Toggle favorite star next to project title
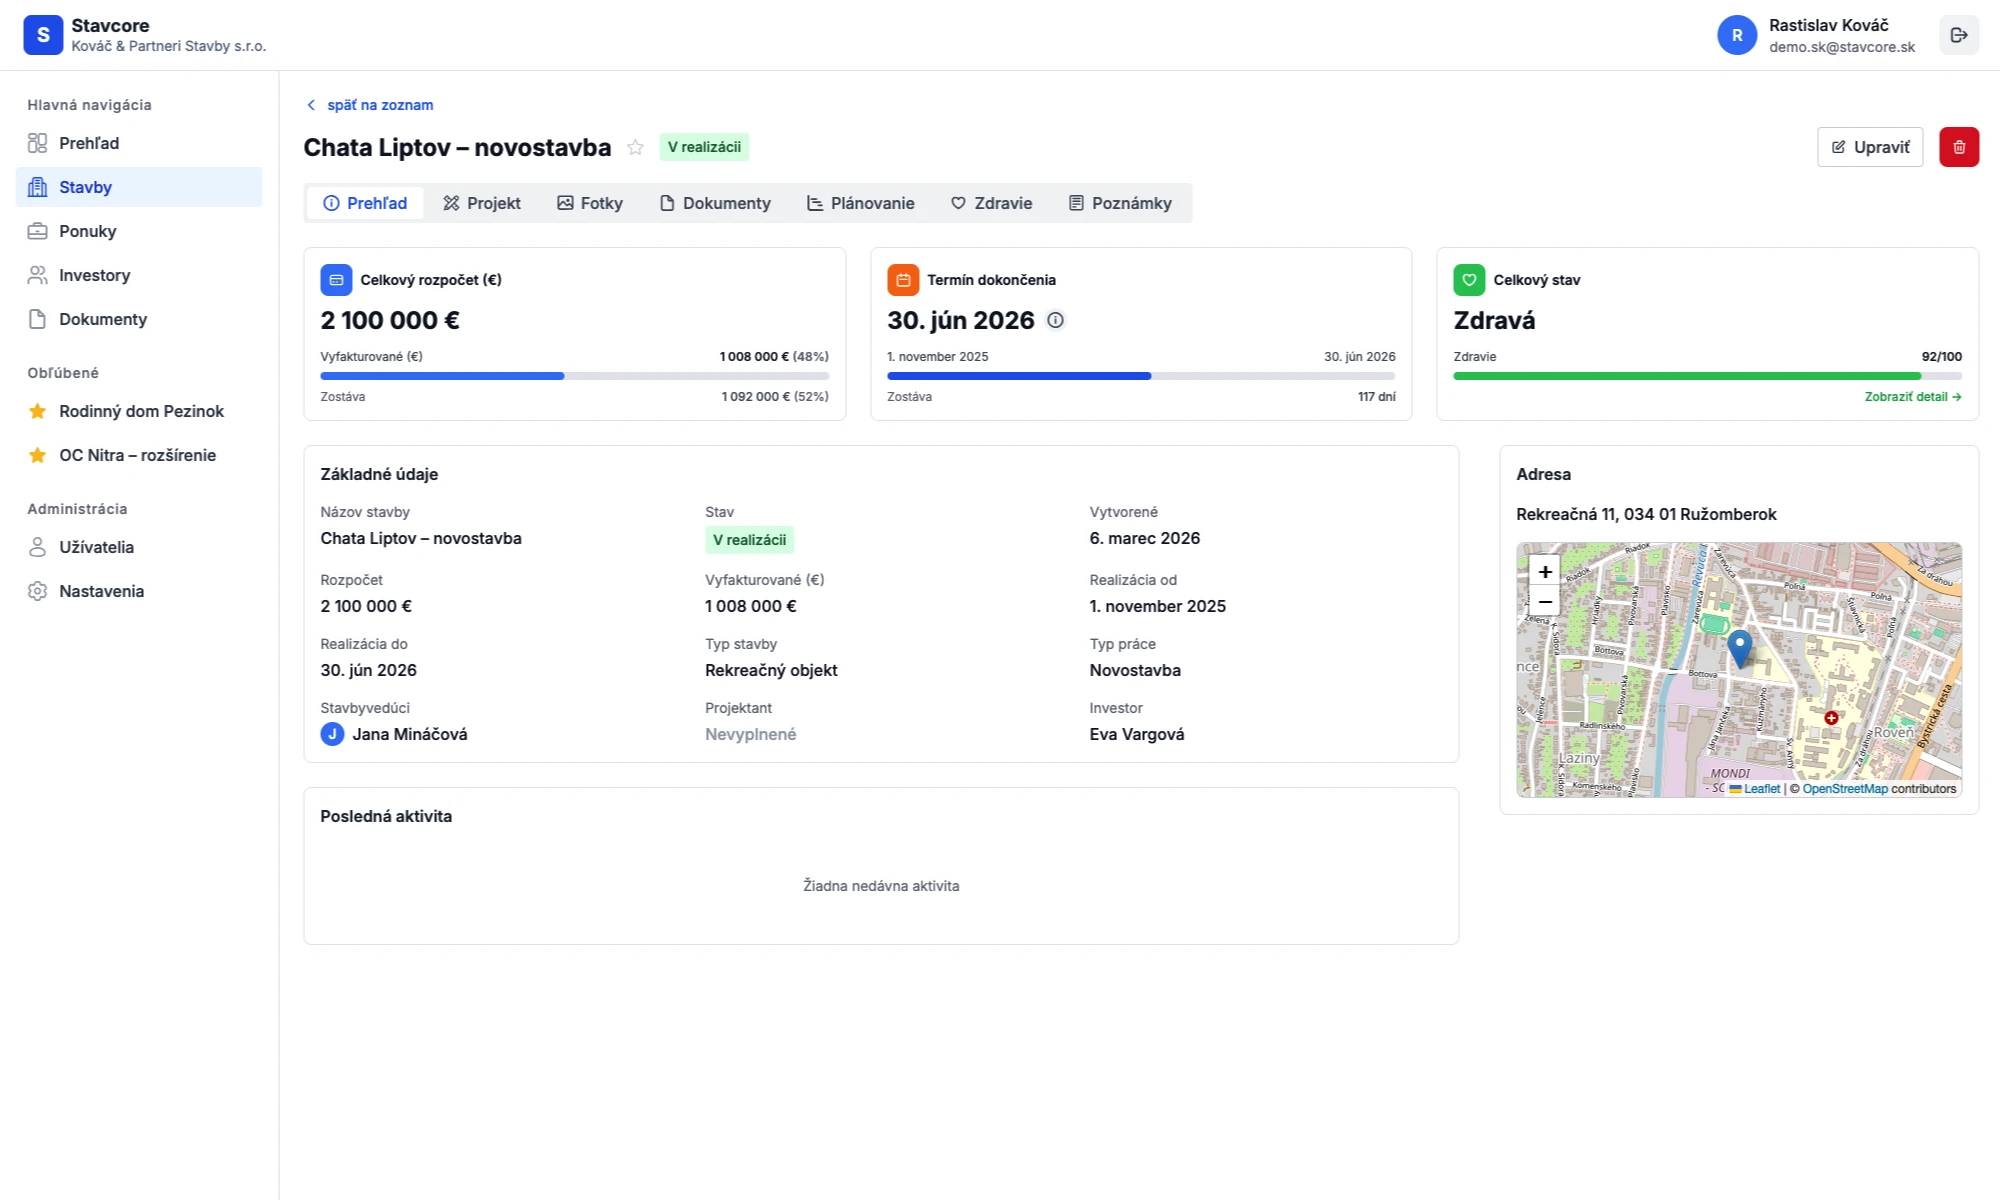 (635, 147)
